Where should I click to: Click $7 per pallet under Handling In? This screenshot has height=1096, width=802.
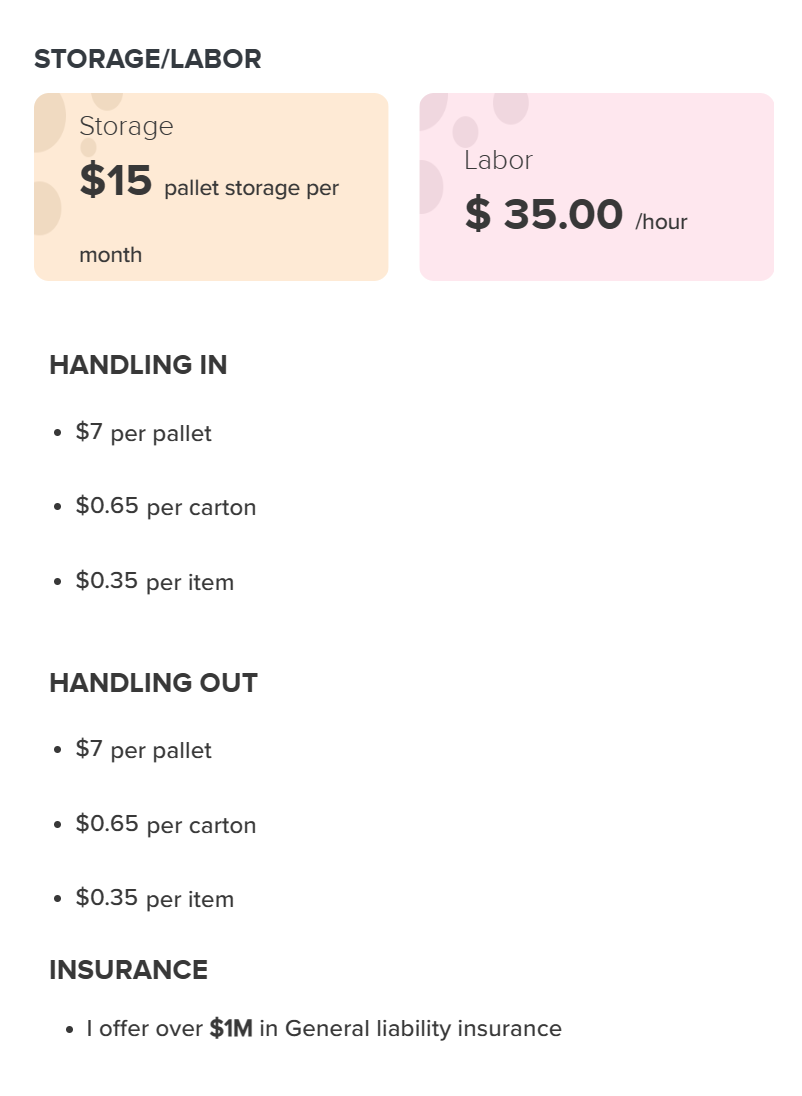click(x=143, y=433)
